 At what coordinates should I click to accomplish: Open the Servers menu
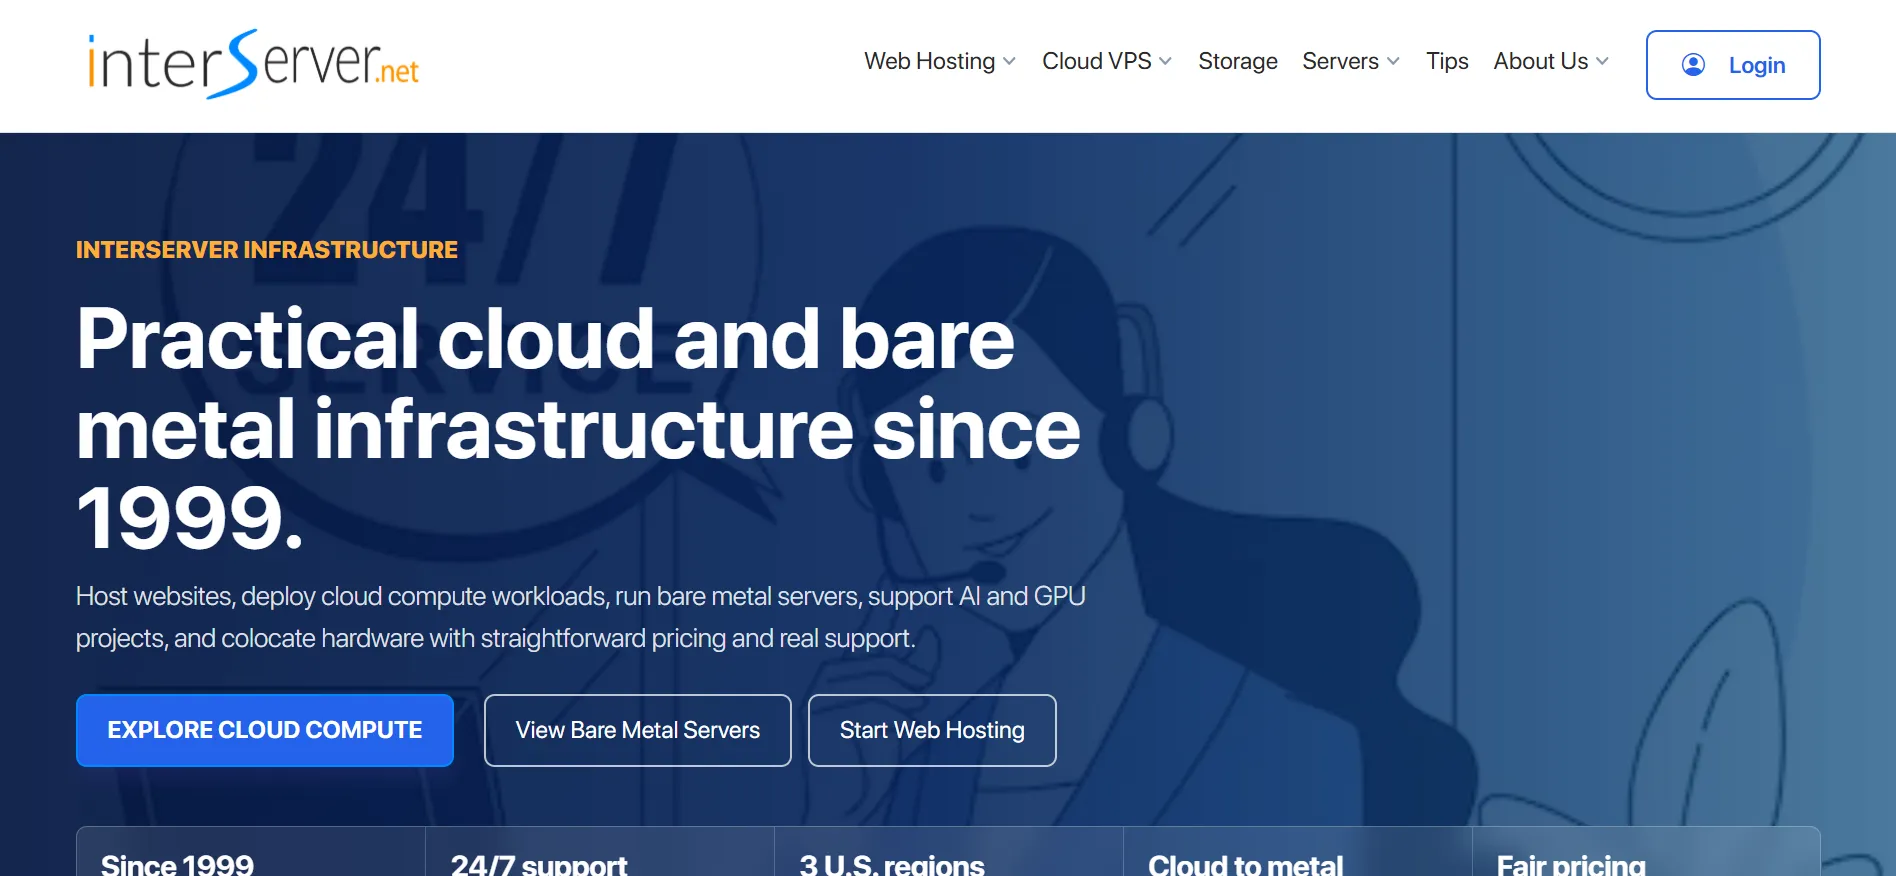[1351, 62]
